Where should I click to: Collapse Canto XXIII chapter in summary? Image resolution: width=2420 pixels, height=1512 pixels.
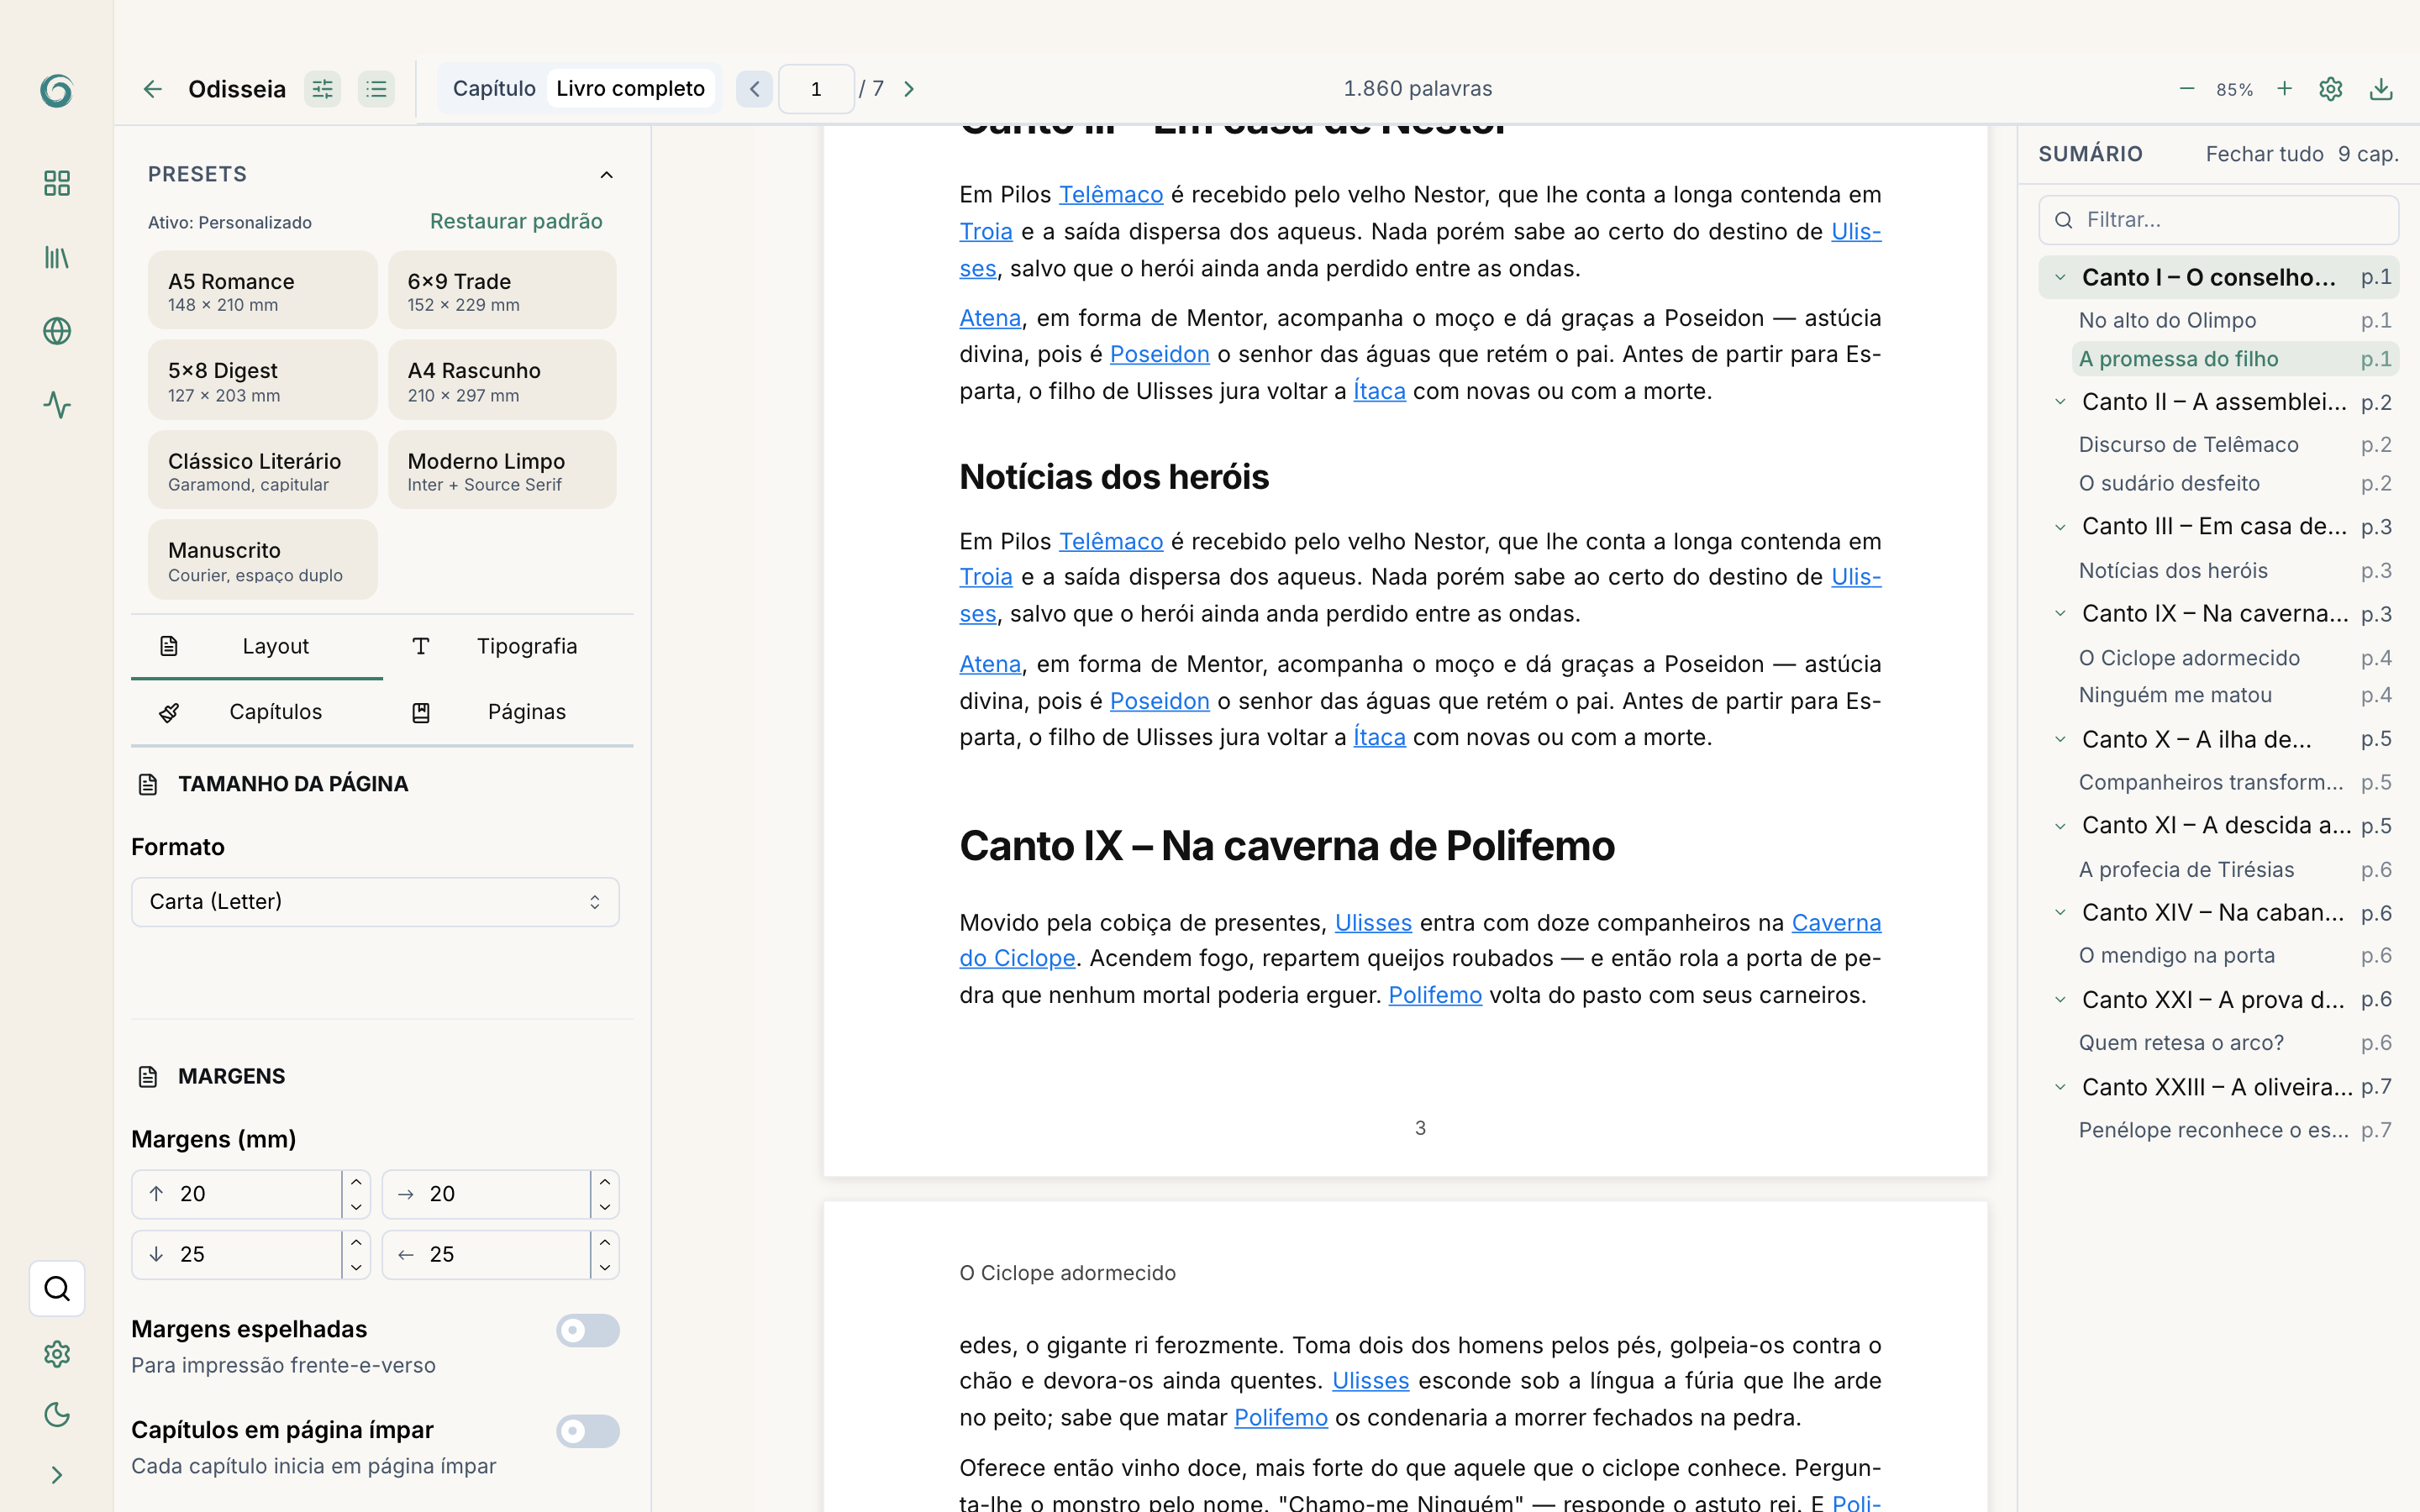2060,1087
